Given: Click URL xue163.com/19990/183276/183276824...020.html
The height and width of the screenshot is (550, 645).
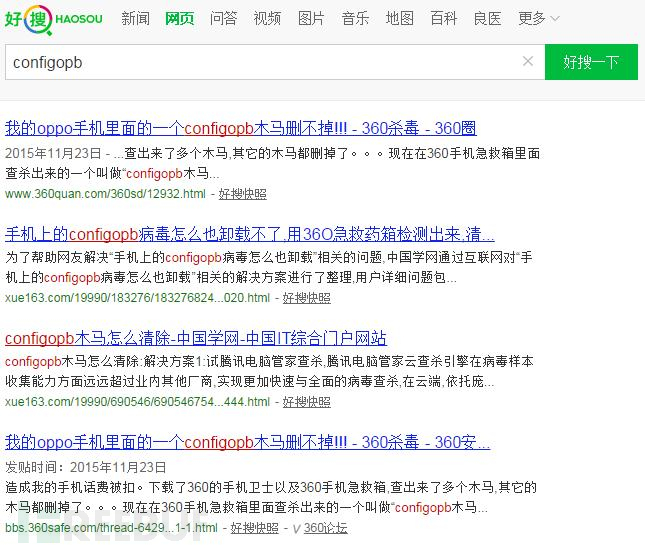Looking at the screenshot, I should tap(137, 298).
